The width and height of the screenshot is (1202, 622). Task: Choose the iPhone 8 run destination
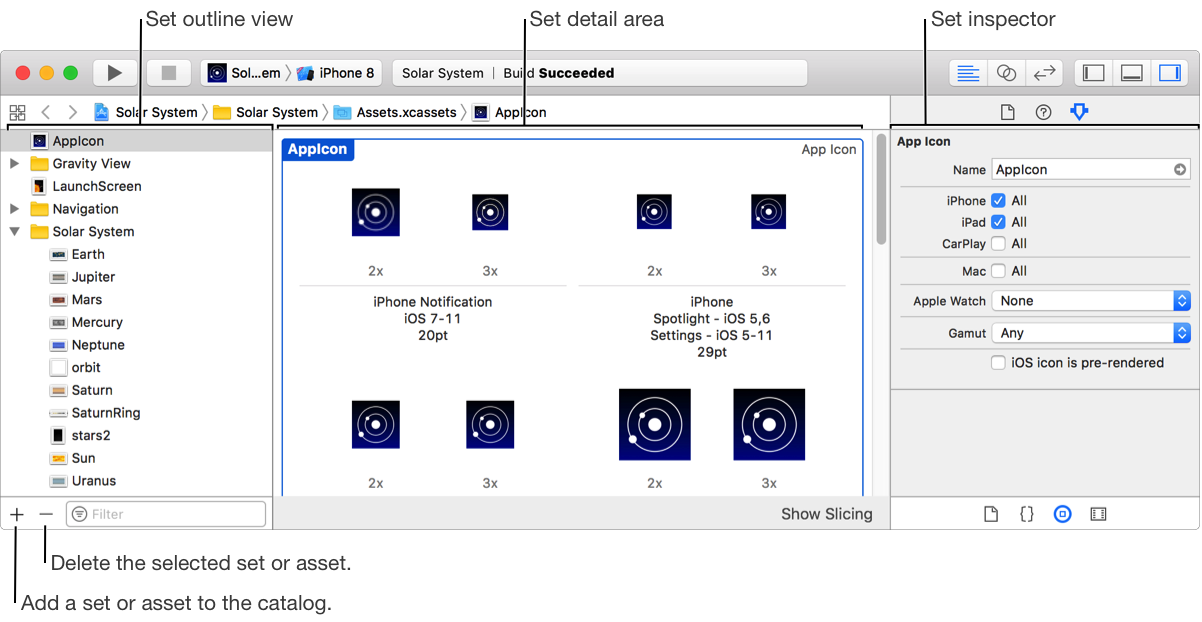[x=336, y=73]
